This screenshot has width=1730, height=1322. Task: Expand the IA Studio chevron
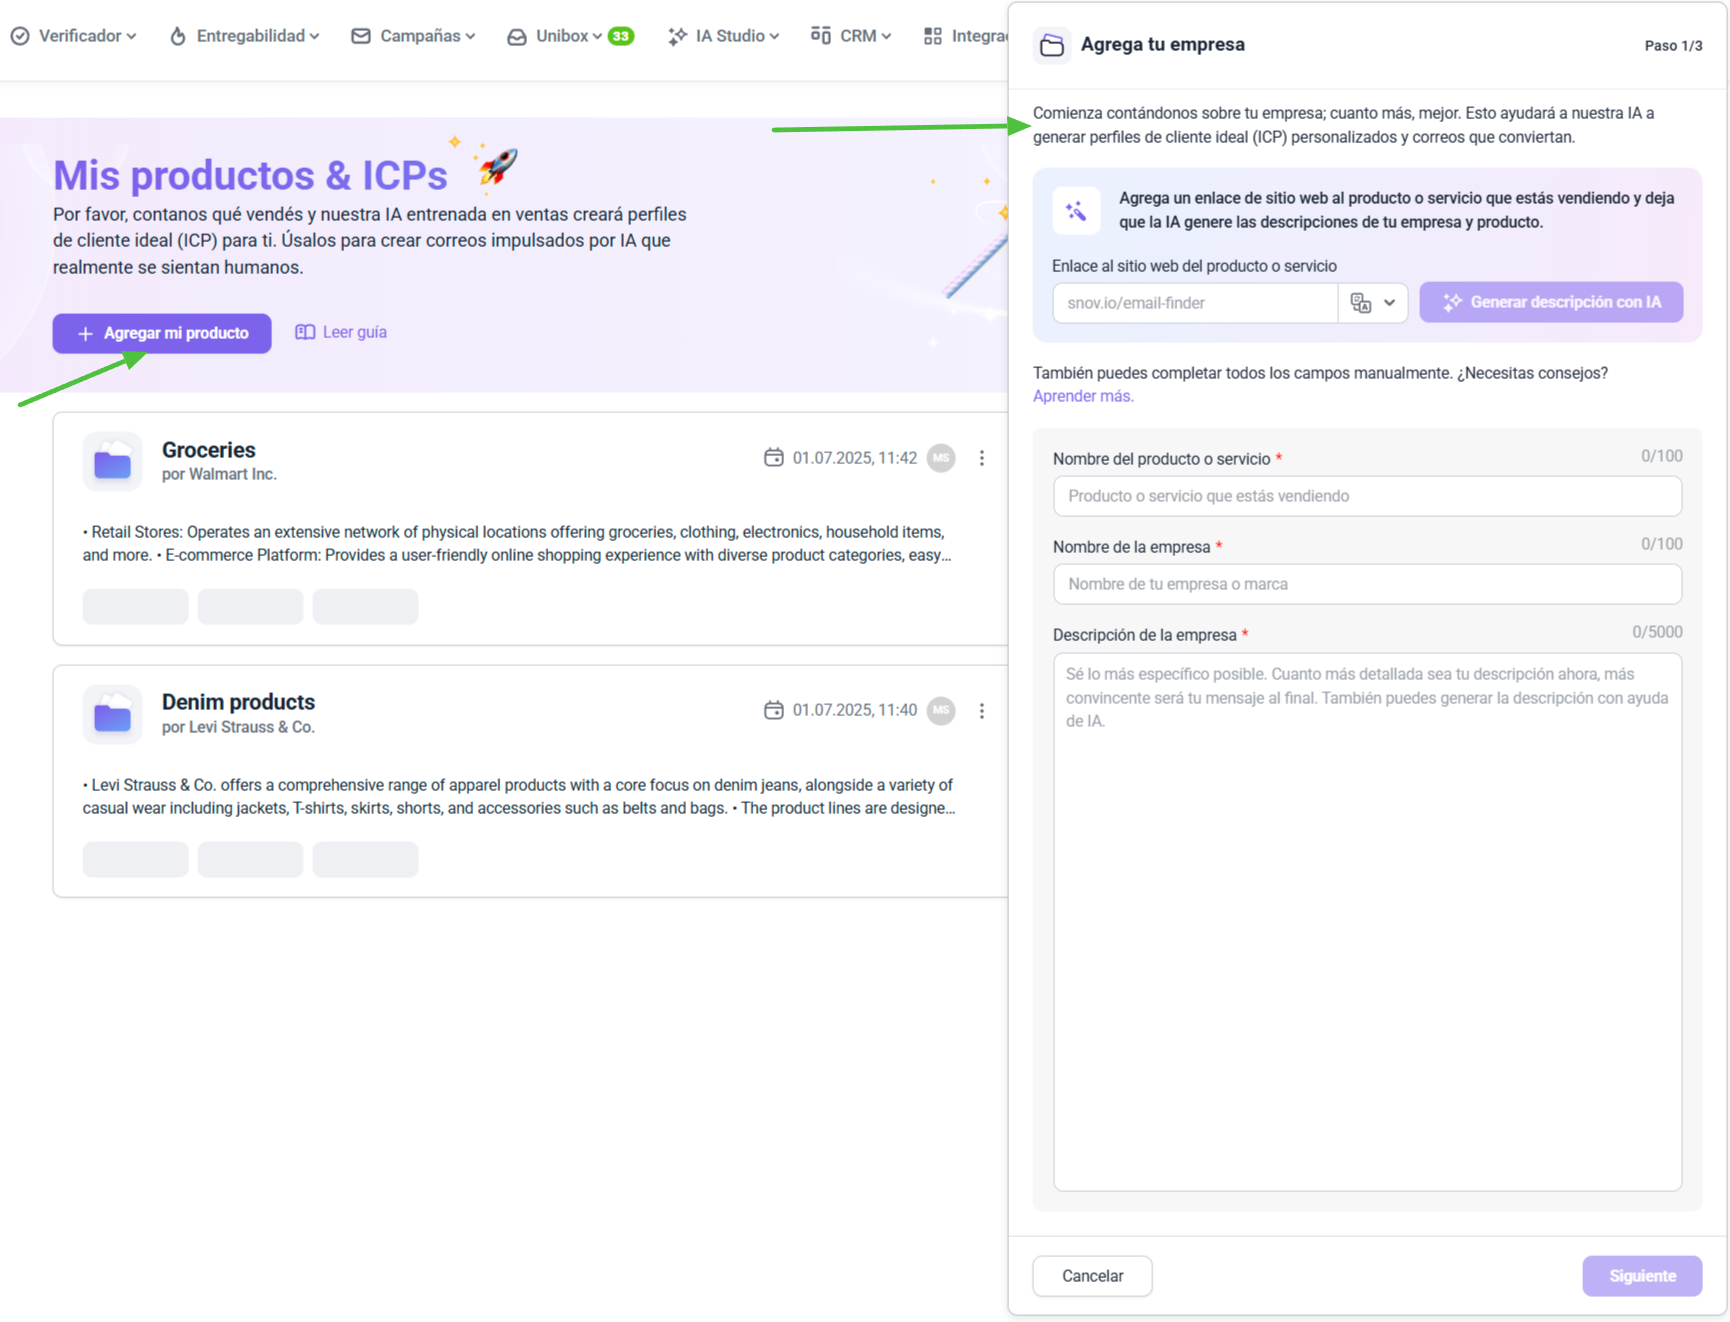(774, 37)
